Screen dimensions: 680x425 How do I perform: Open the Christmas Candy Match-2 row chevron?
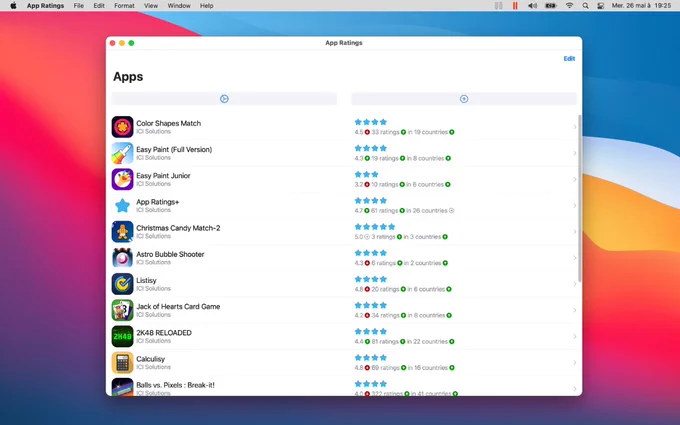(575, 232)
